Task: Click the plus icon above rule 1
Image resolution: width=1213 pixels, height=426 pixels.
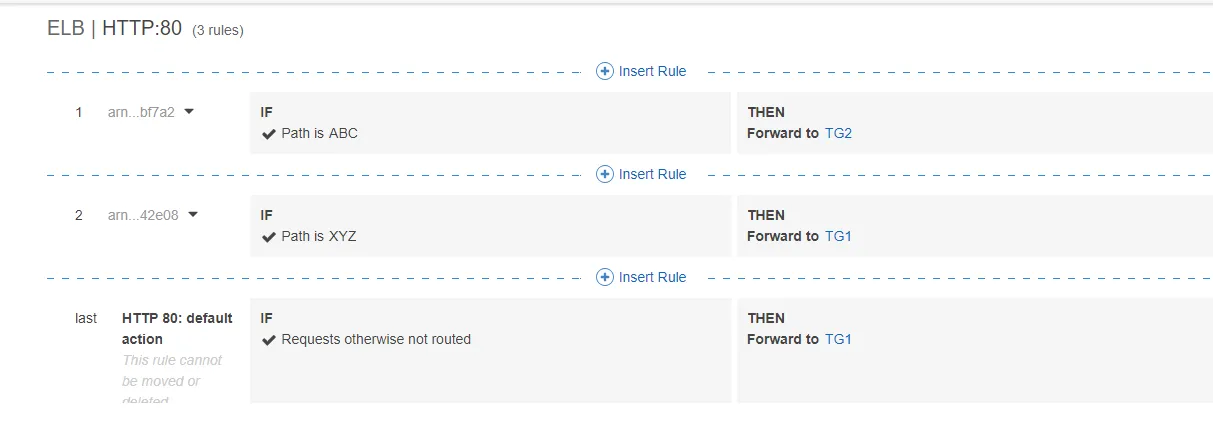Action: [x=604, y=71]
